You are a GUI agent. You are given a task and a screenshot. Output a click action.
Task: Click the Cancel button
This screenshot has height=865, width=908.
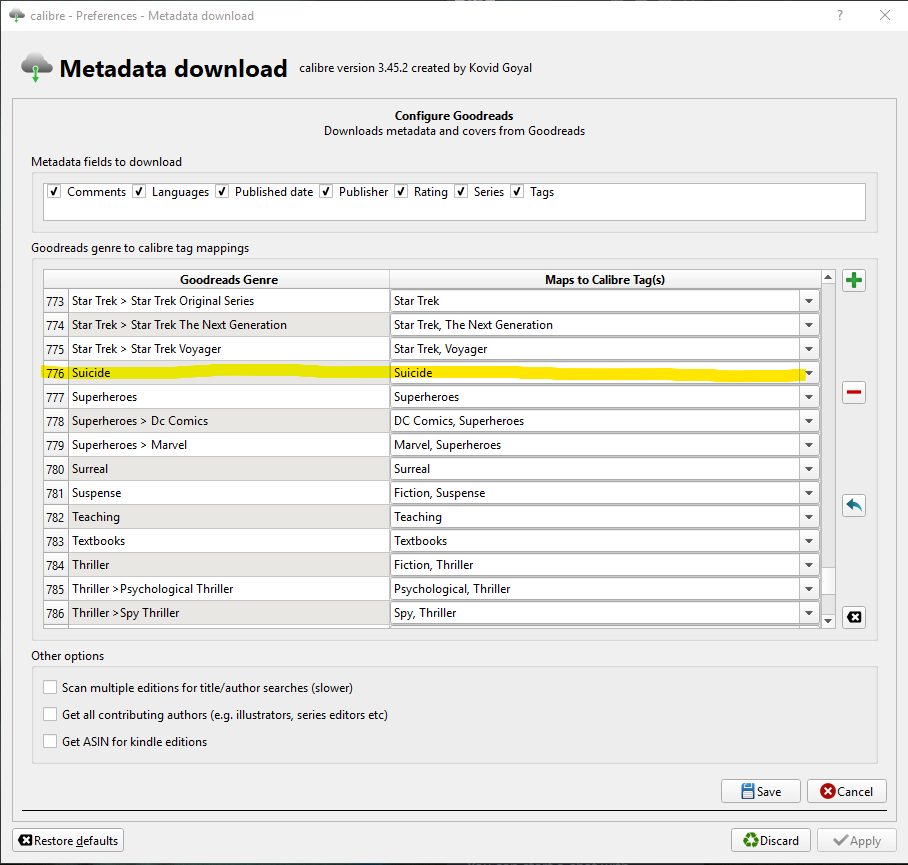click(847, 791)
